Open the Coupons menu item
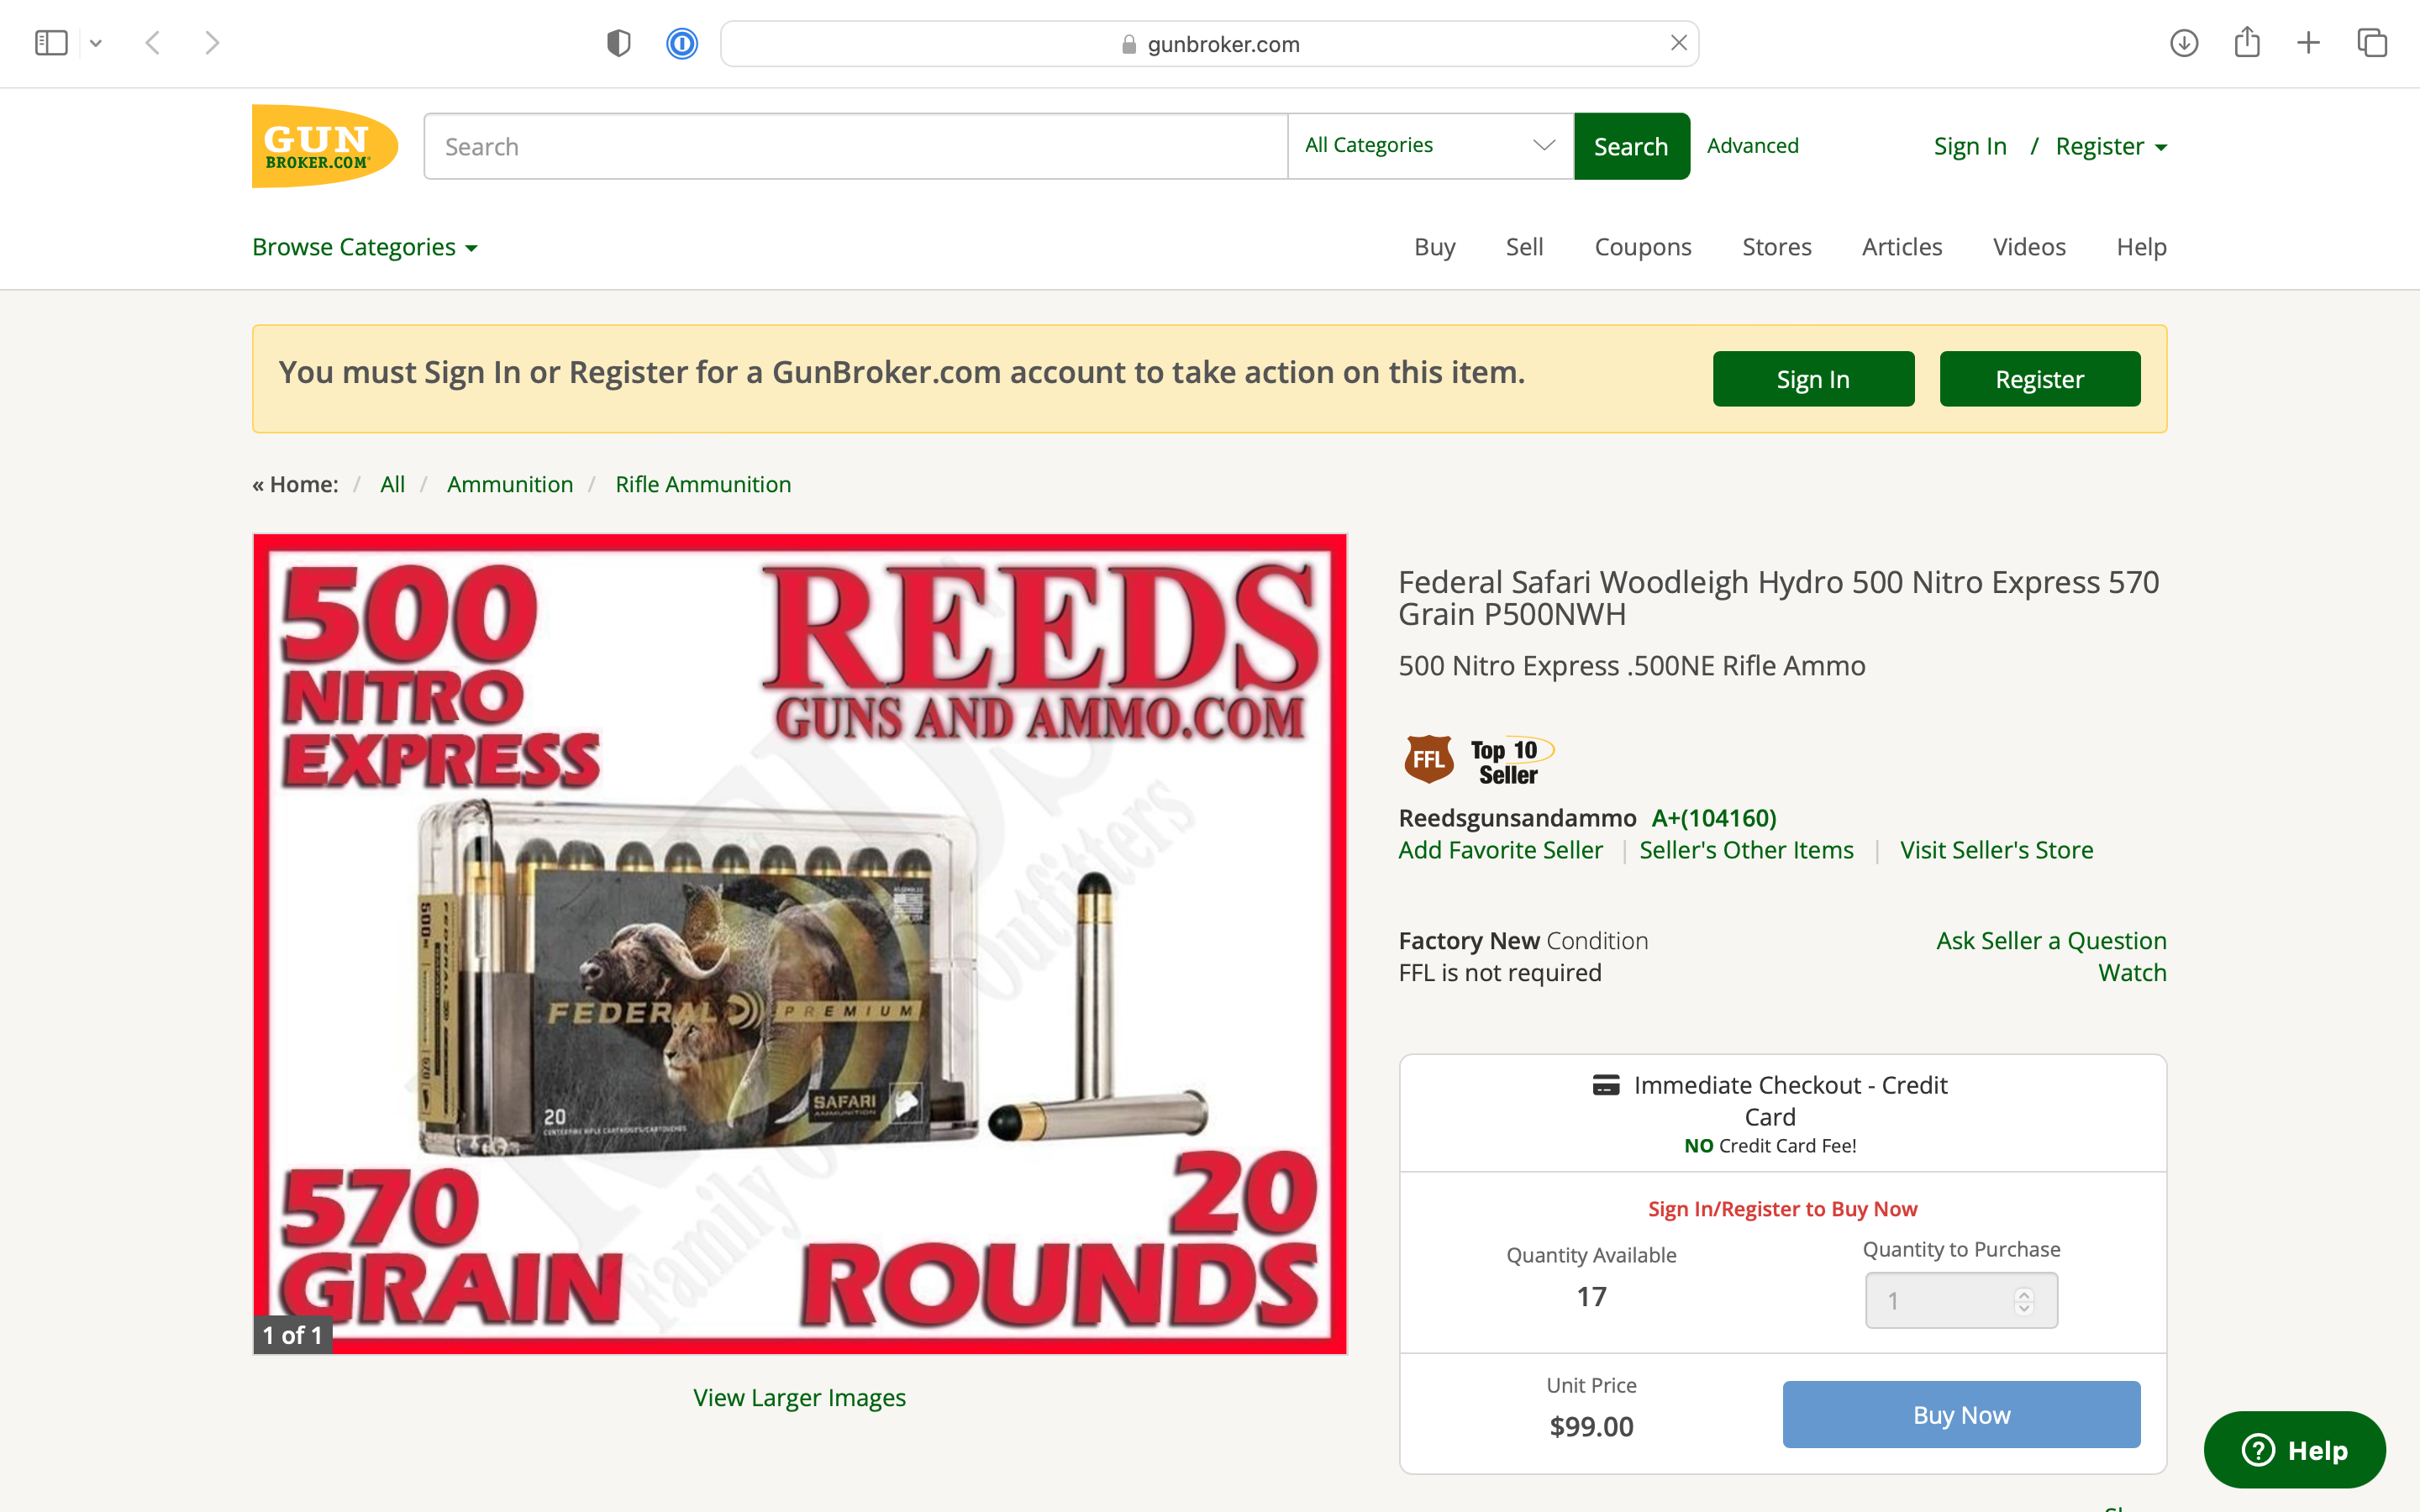Screen dimensions: 2420x1512 click(1642, 247)
